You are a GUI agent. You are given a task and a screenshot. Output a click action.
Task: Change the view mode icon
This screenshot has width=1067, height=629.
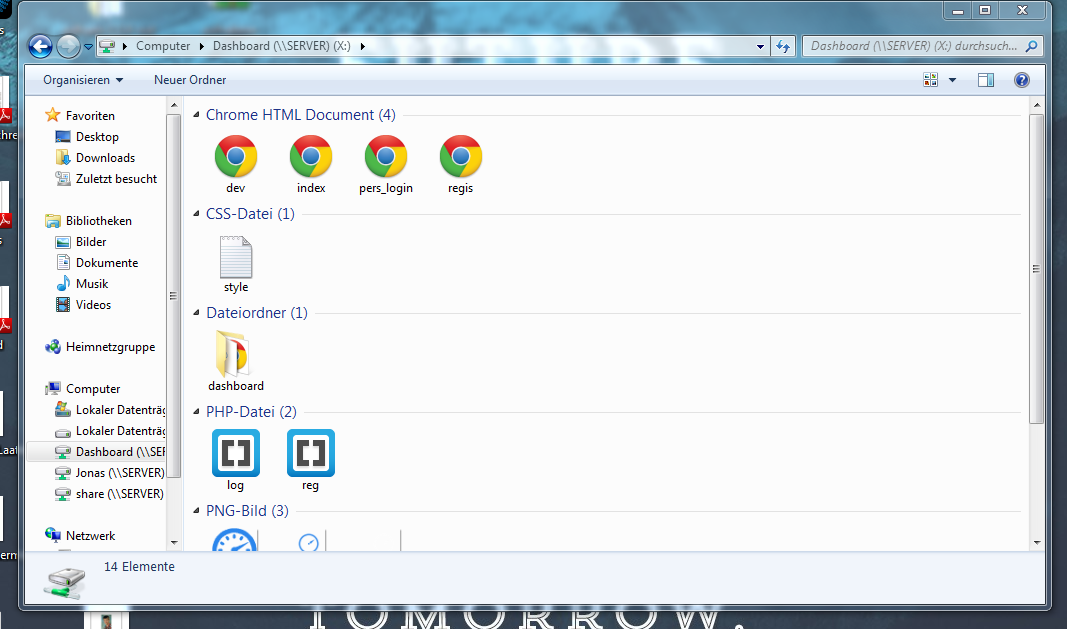930,80
